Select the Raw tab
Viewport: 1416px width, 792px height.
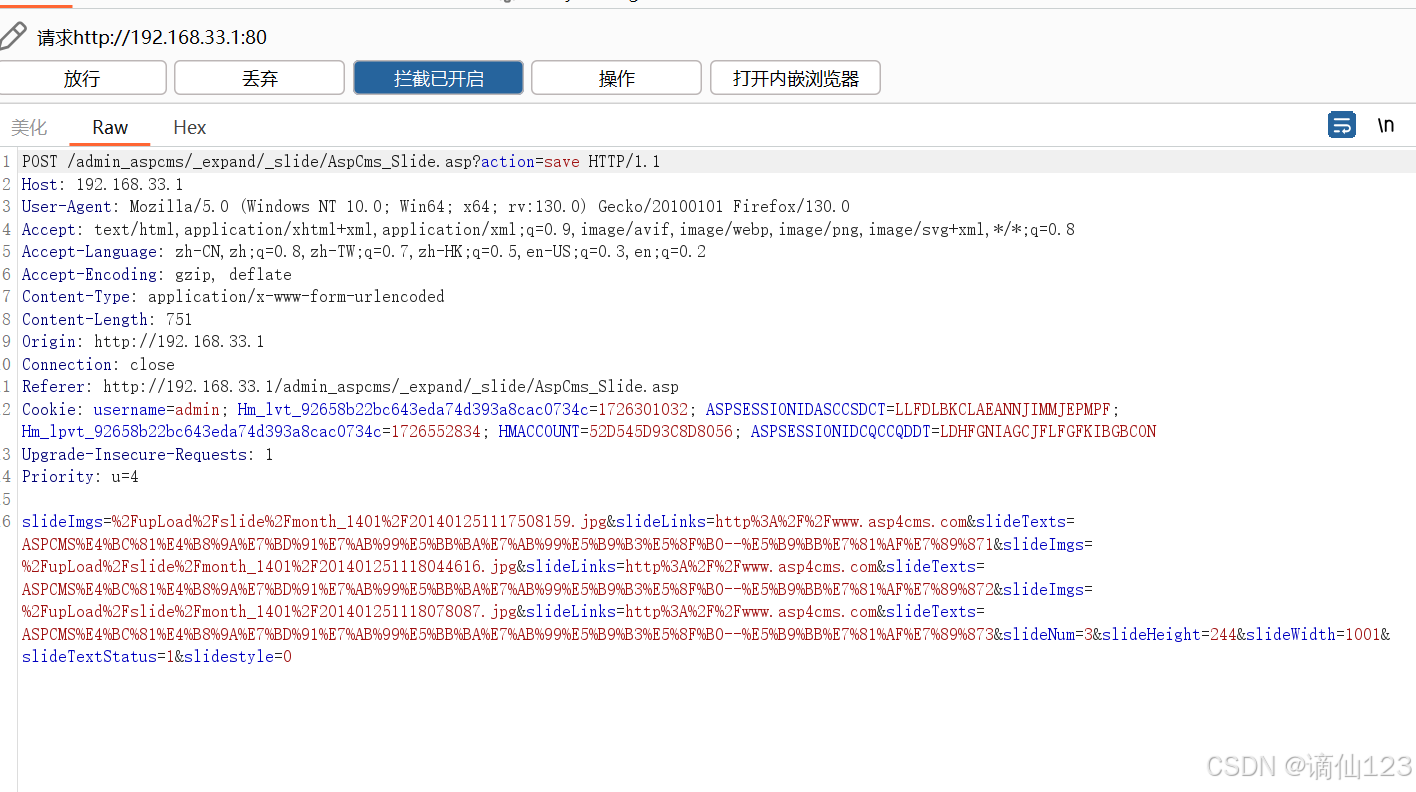pos(109,127)
